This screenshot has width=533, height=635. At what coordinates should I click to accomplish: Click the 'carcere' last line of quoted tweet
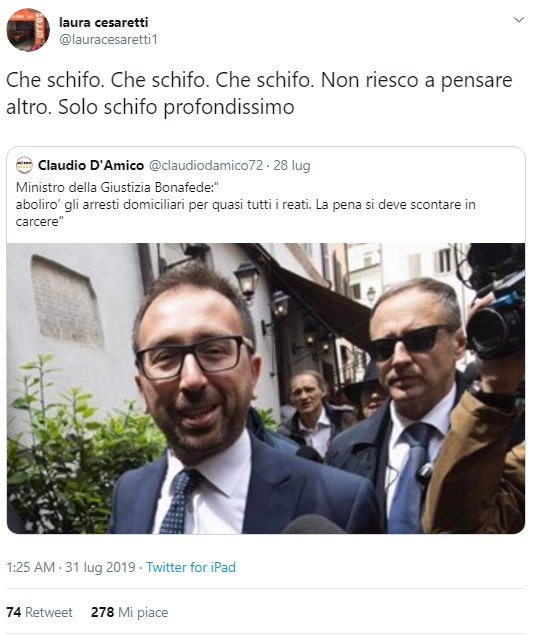(40, 222)
